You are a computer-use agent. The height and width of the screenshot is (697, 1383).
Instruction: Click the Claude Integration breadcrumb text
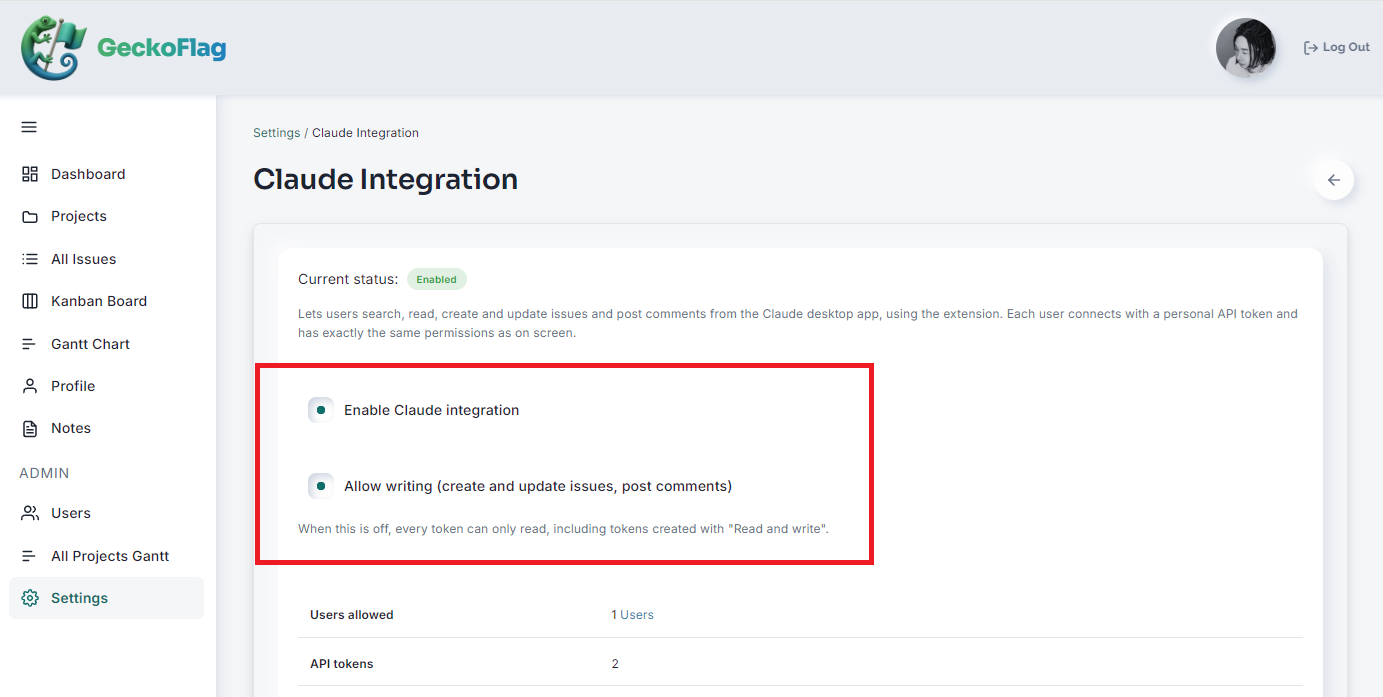pos(365,133)
